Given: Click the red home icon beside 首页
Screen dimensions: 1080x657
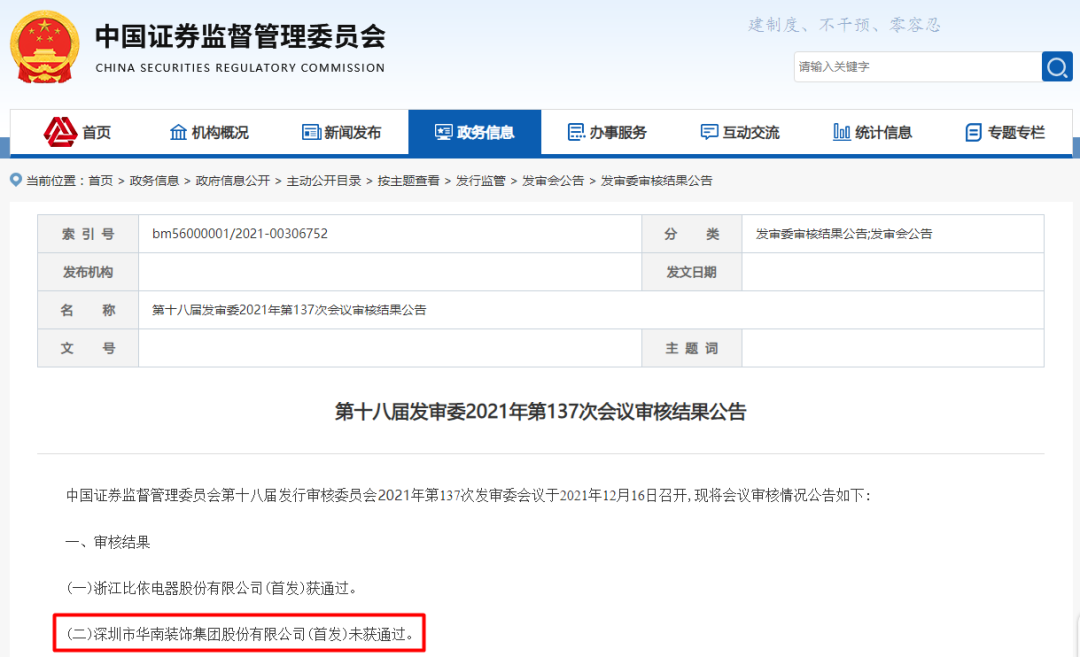Looking at the screenshot, I should click(x=61, y=132).
